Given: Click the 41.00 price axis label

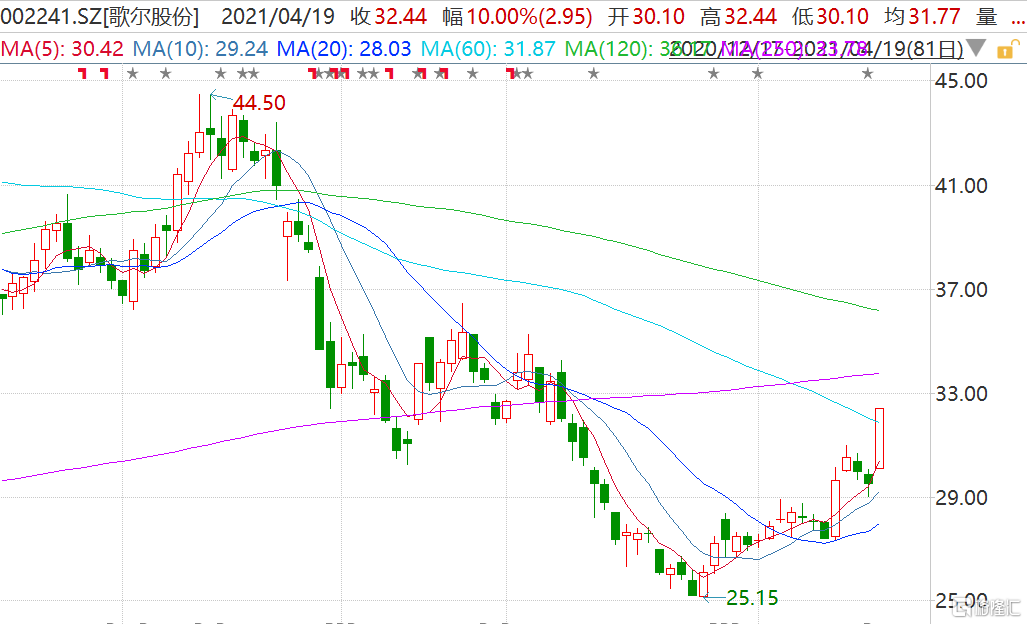Looking at the screenshot, I should [x=961, y=186].
